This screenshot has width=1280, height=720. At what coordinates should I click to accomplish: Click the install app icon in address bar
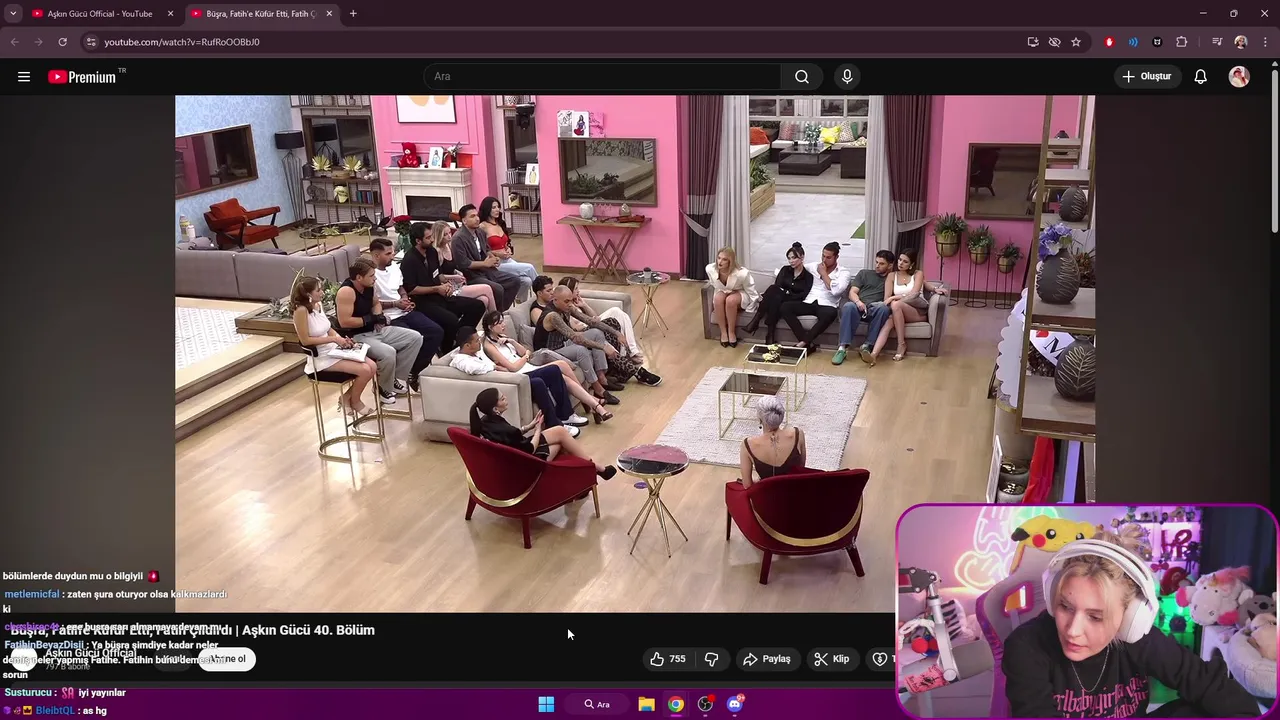[x=1033, y=42]
